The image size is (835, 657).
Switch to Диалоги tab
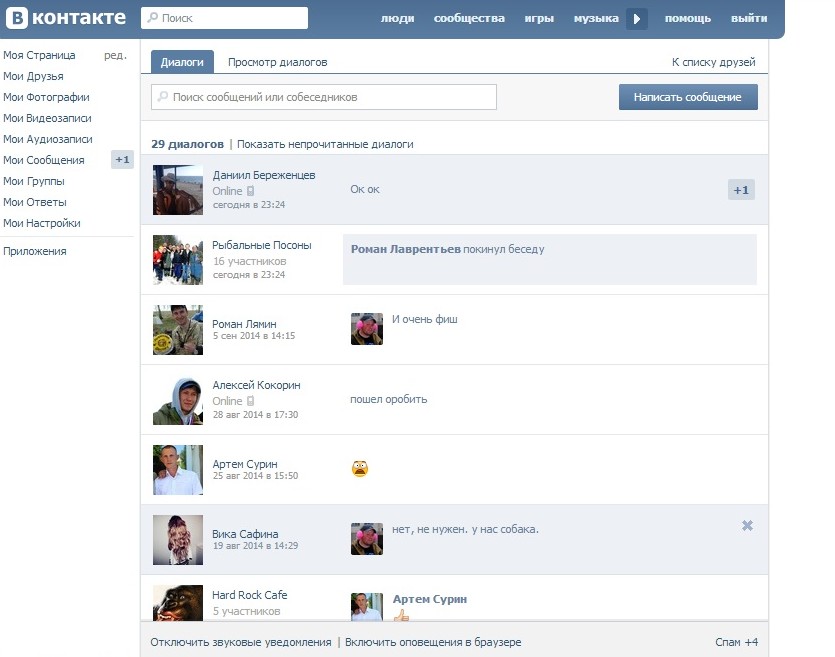[182, 62]
